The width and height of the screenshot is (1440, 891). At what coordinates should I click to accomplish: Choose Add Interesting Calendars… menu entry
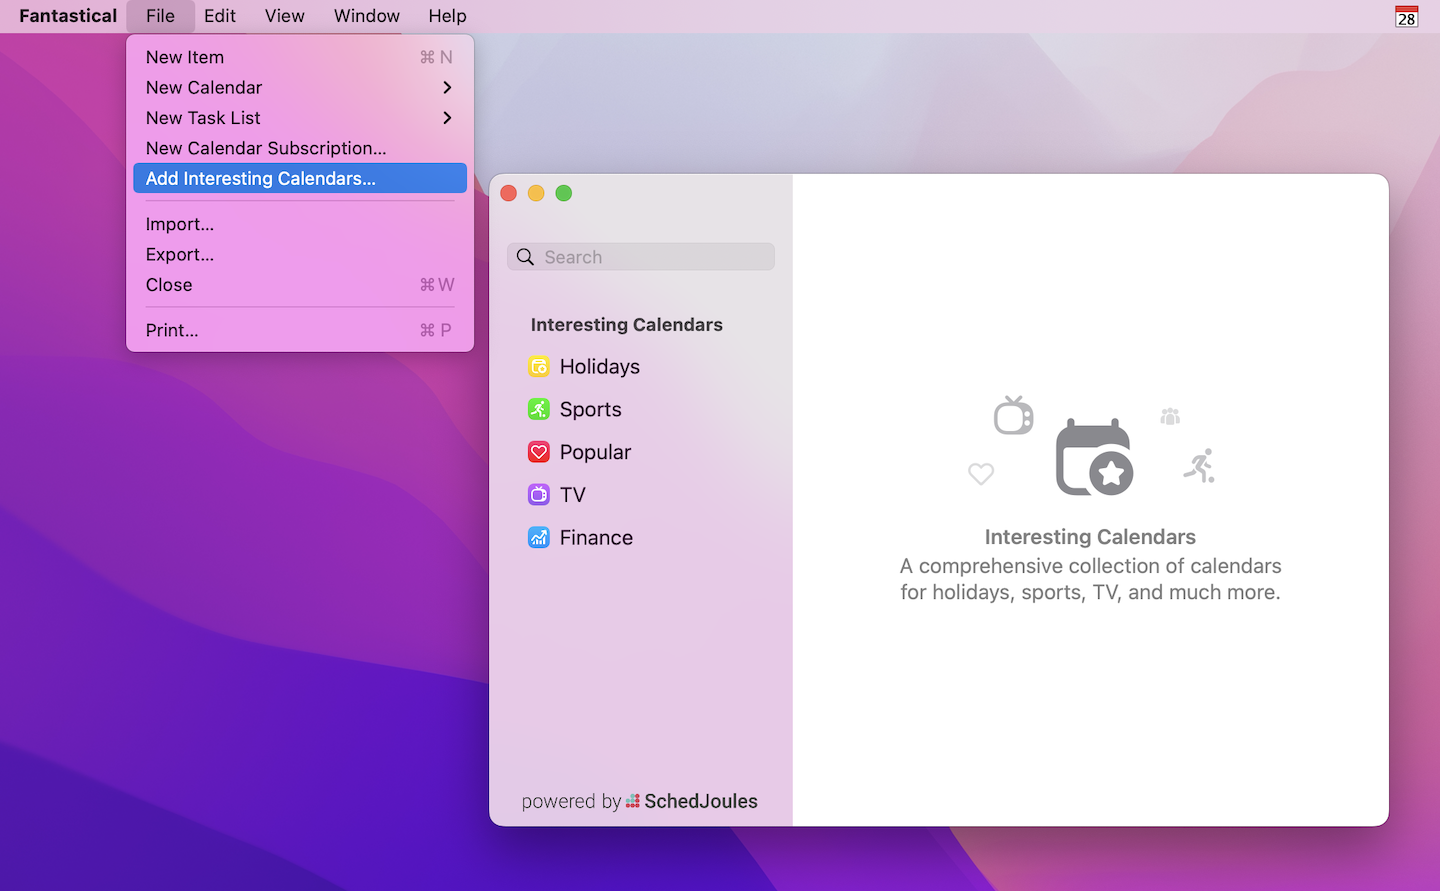(299, 178)
